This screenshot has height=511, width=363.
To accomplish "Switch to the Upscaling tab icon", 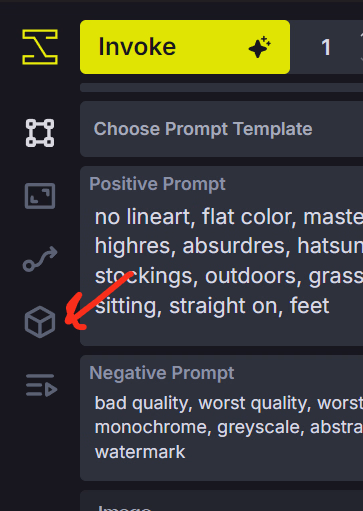I will tap(40, 196).
